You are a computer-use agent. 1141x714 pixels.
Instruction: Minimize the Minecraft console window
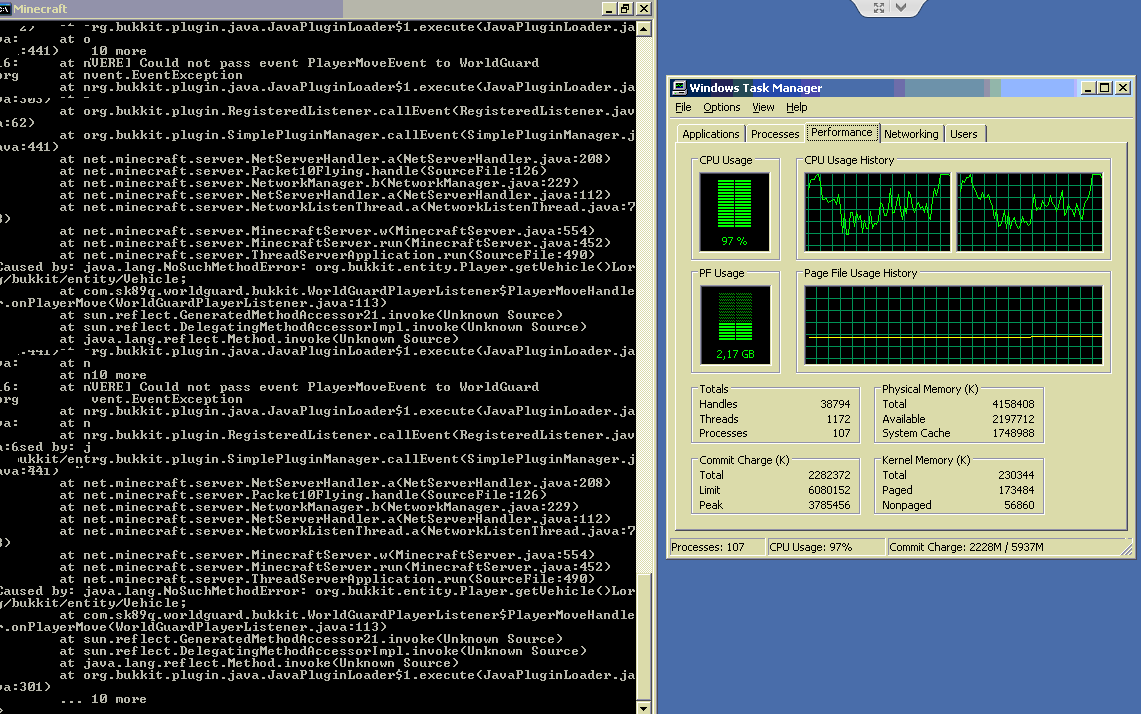(x=609, y=9)
